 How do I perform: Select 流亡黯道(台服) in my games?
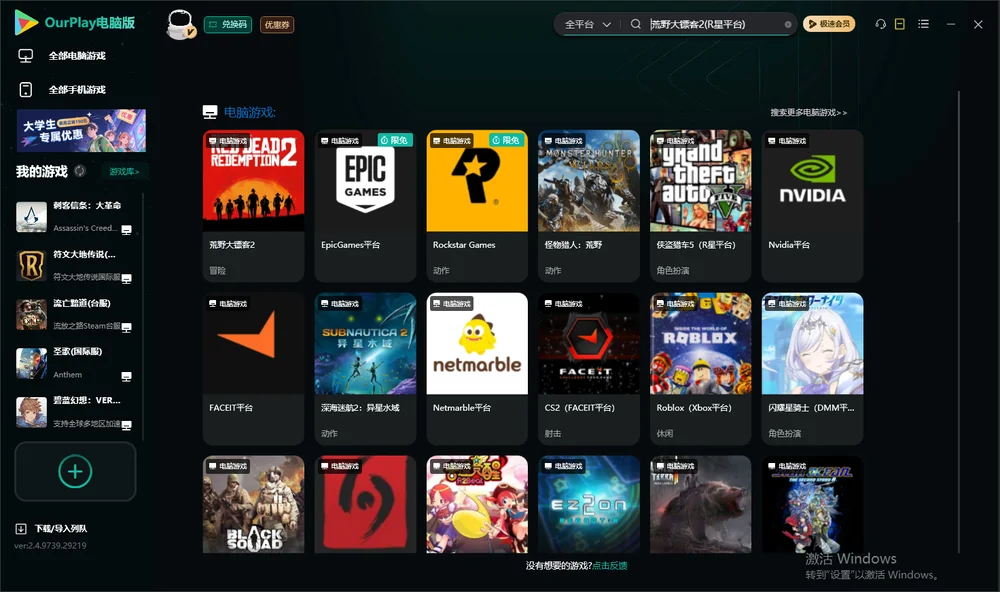coord(75,314)
